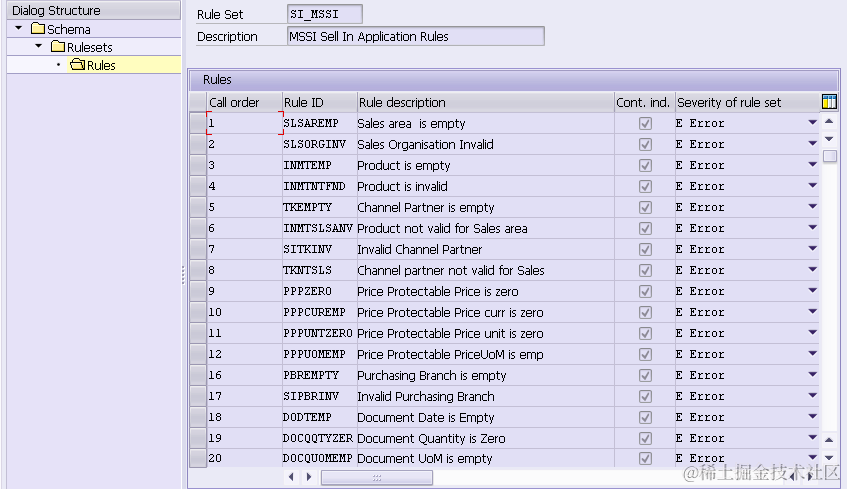Click description 'Document Date is Empty'

pos(426,417)
